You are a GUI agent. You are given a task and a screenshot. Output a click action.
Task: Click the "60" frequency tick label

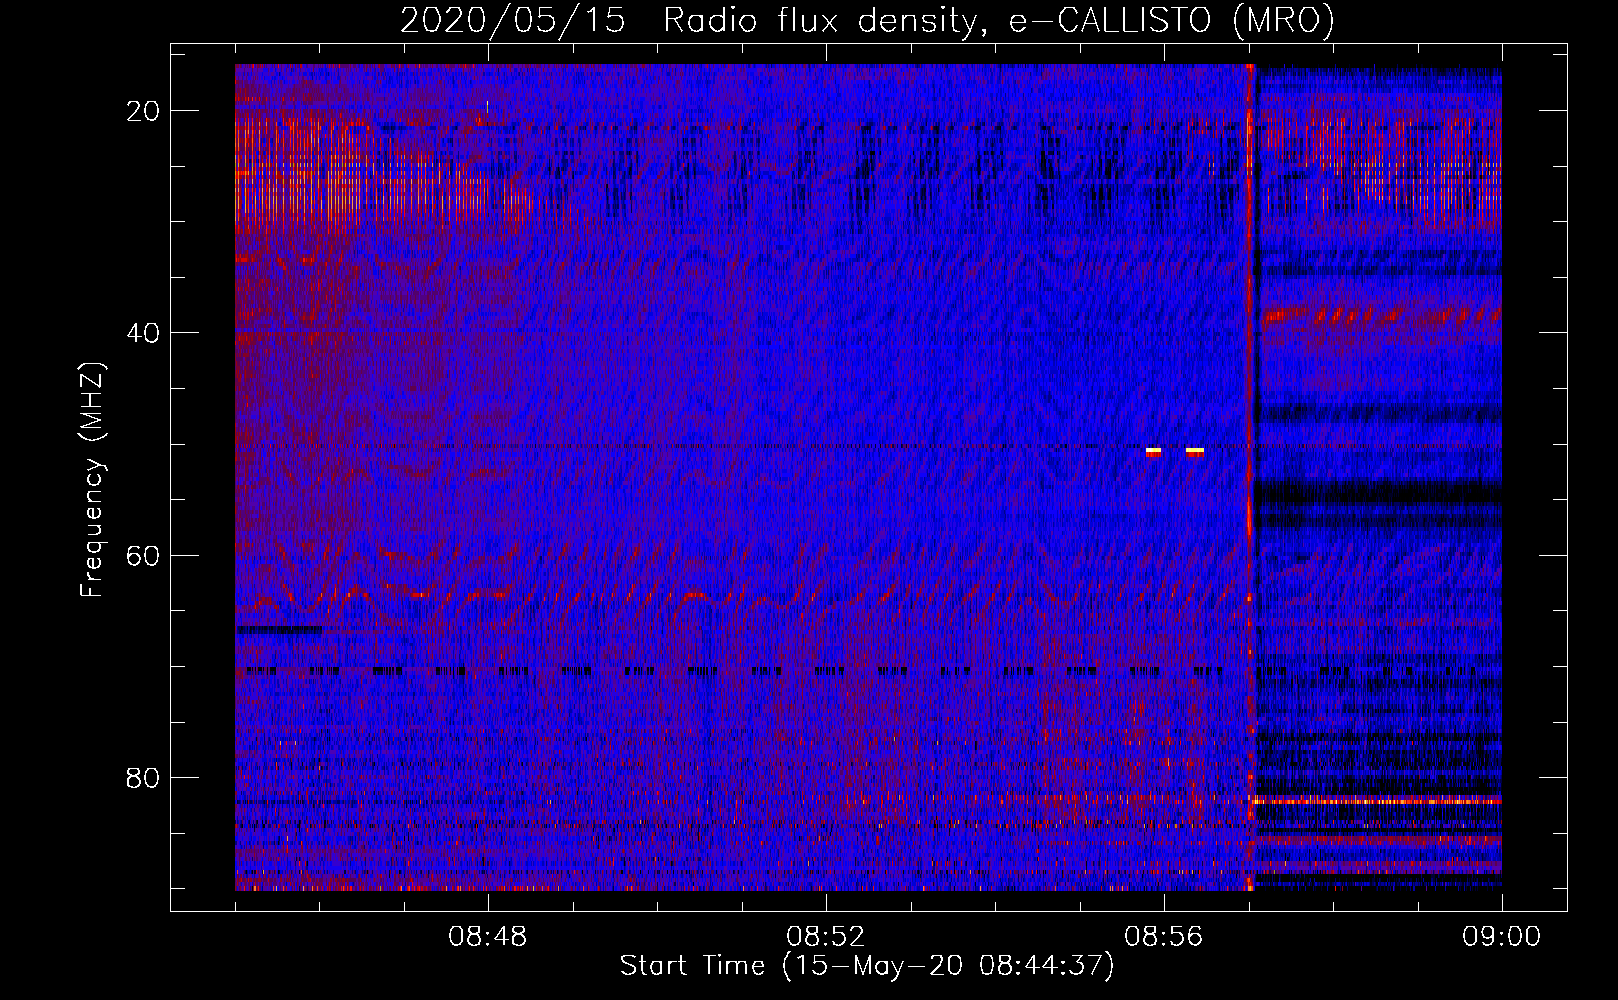coord(144,555)
